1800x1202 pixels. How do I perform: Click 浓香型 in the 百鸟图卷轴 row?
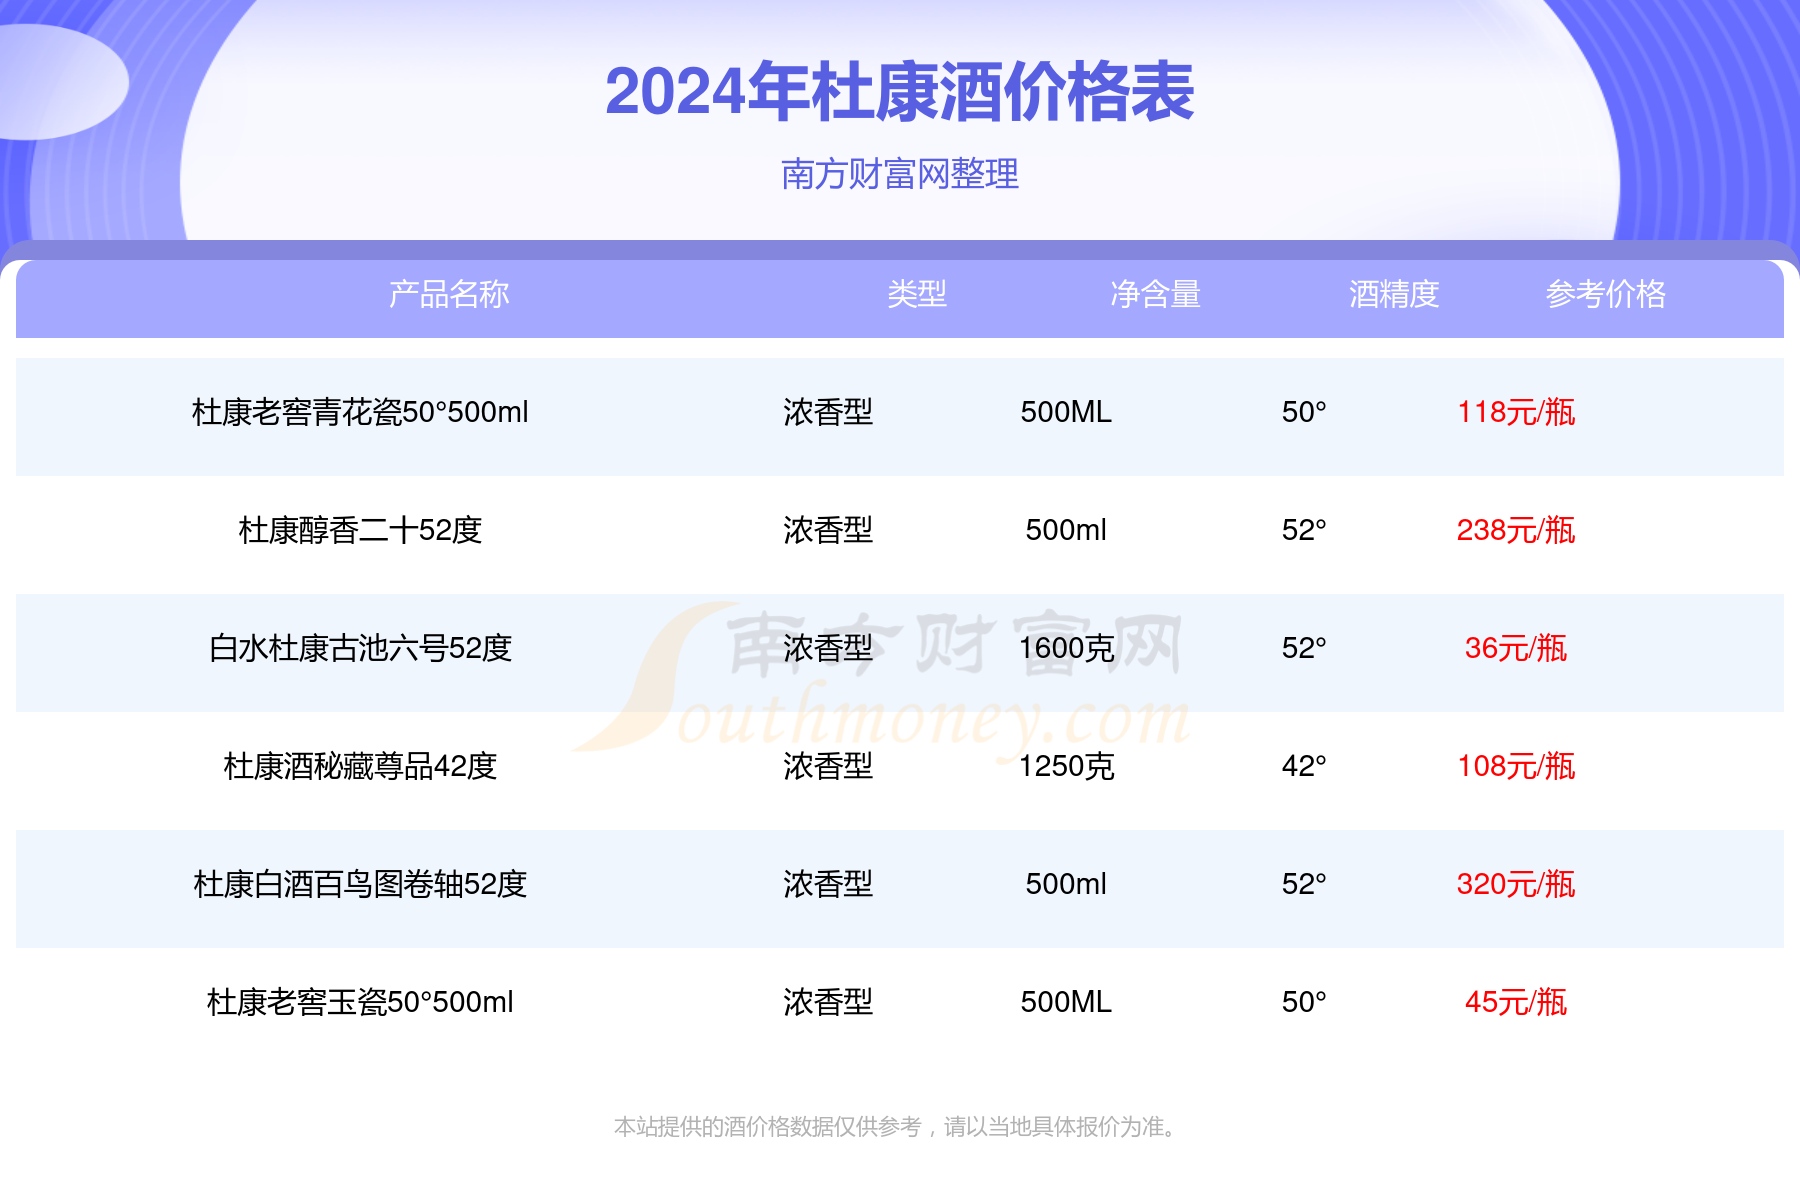point(828,884)
